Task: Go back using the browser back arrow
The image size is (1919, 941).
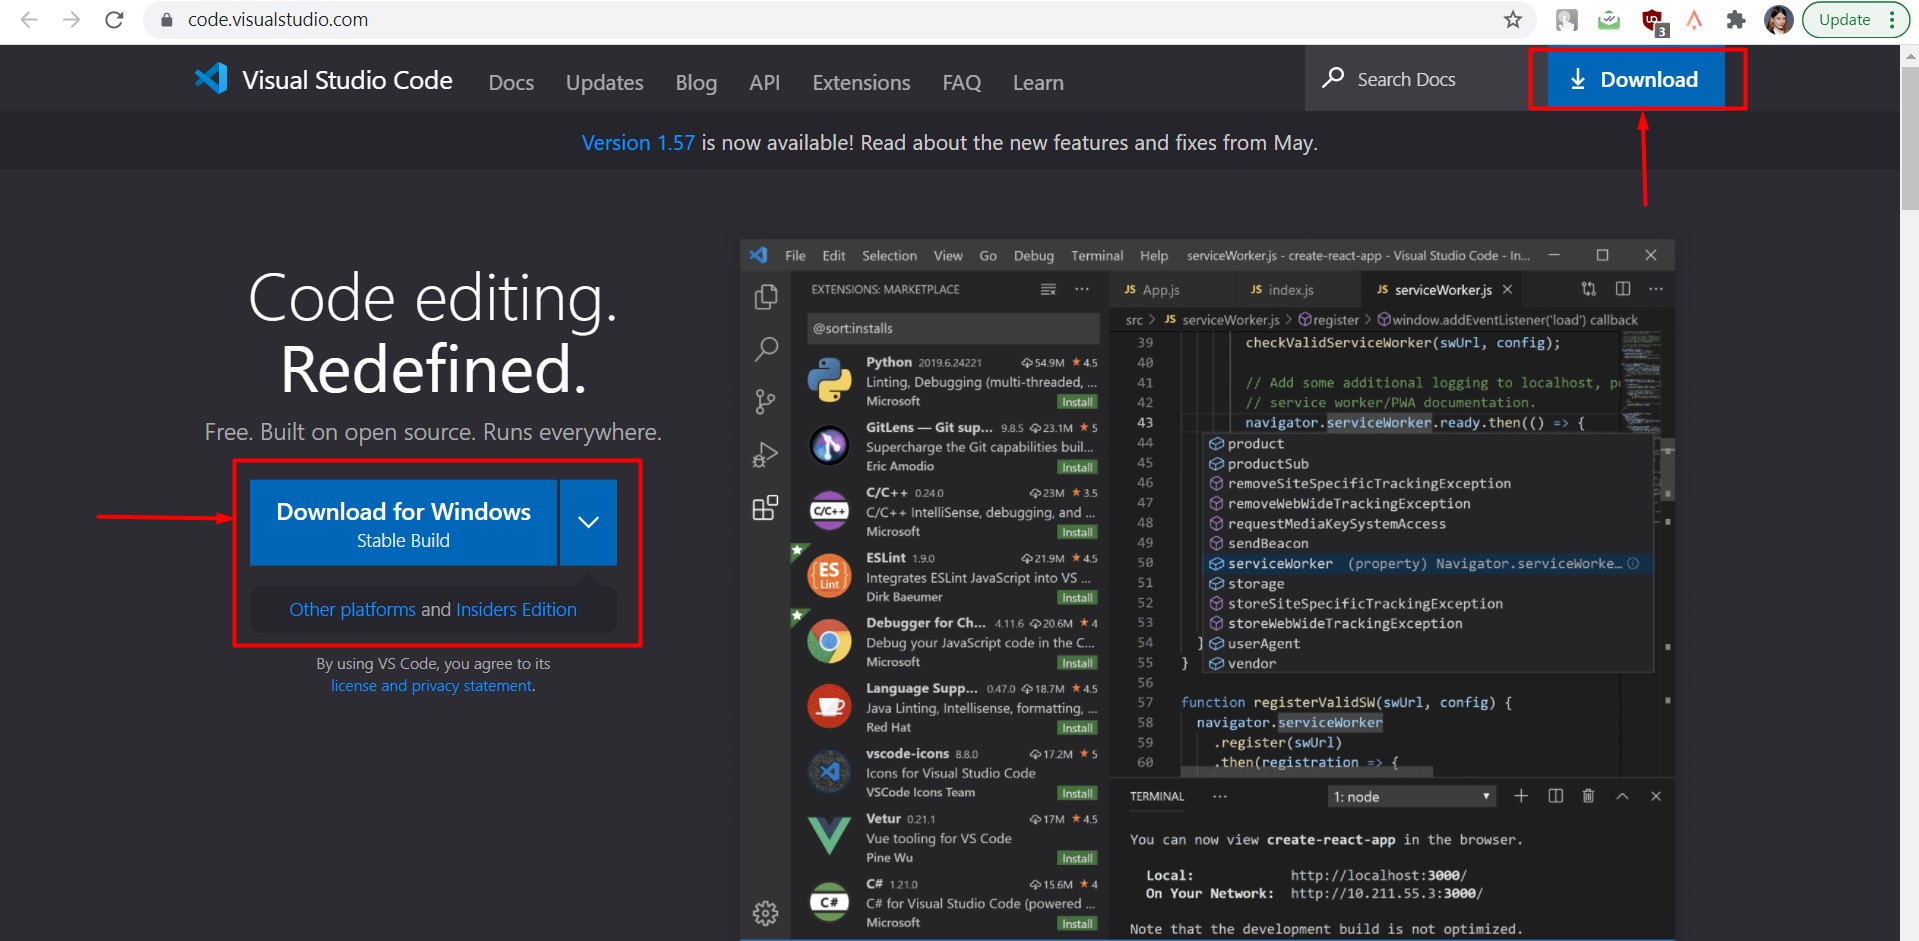Action: point(29,19)
